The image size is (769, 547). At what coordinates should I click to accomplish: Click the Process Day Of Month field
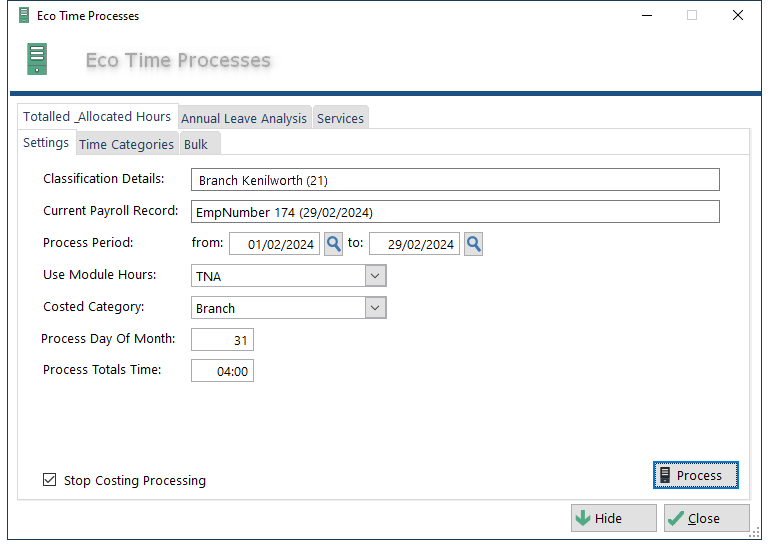click(222, 340)
